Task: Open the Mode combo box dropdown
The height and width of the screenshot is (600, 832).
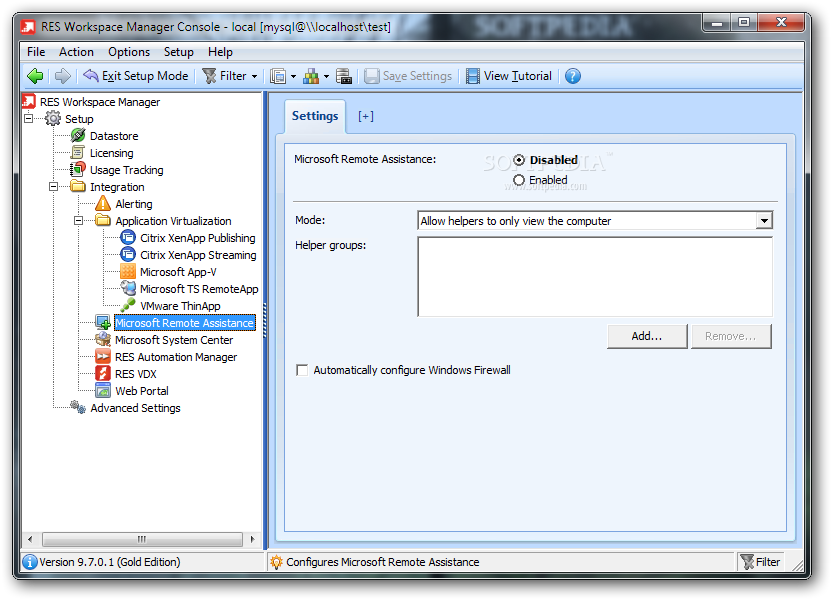Action: (x=764, y=221)
